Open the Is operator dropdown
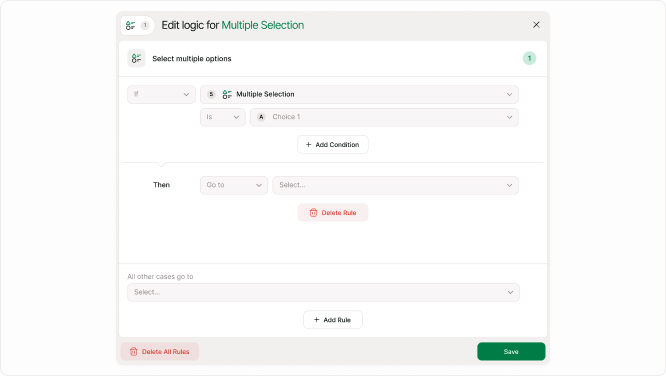 223,117
